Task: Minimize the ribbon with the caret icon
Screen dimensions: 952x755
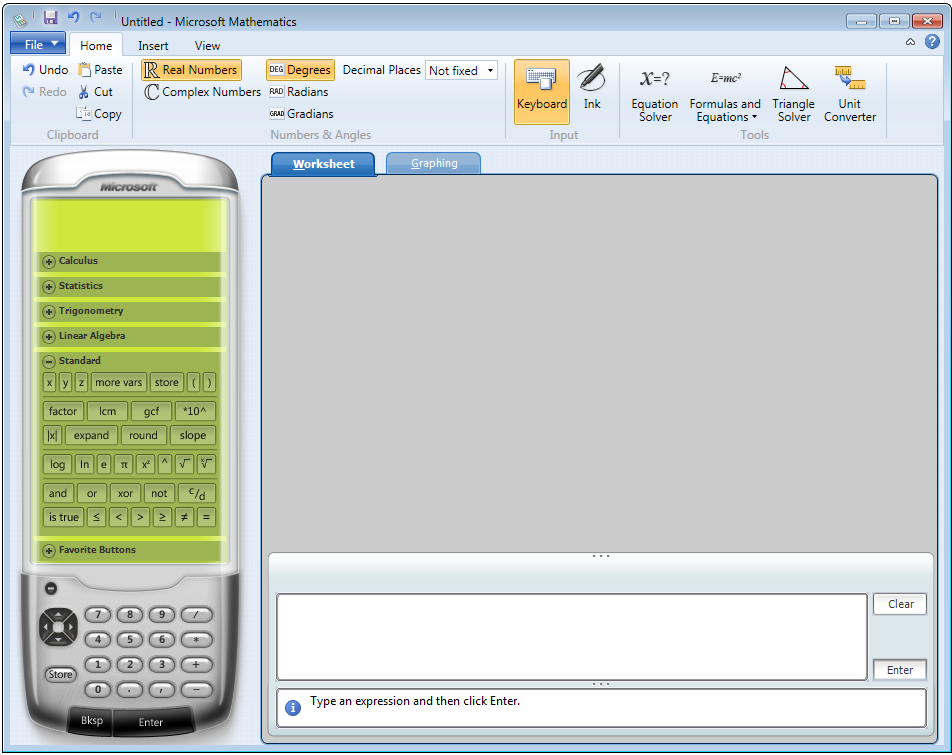Action: (x=910, y=42)
